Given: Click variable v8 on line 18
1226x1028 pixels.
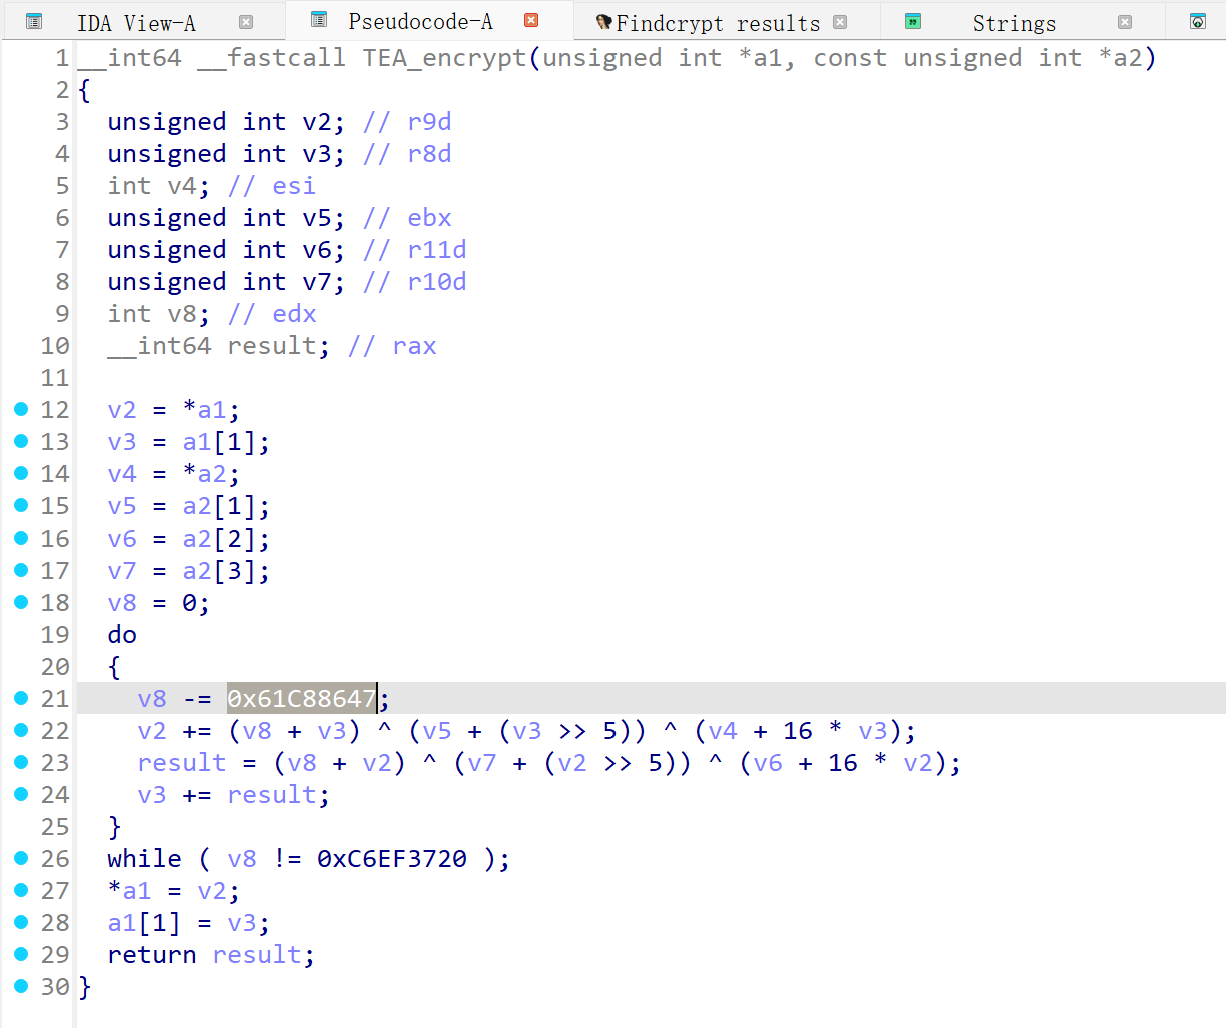Looking at the screenshot, I should (x=120, y=602).
